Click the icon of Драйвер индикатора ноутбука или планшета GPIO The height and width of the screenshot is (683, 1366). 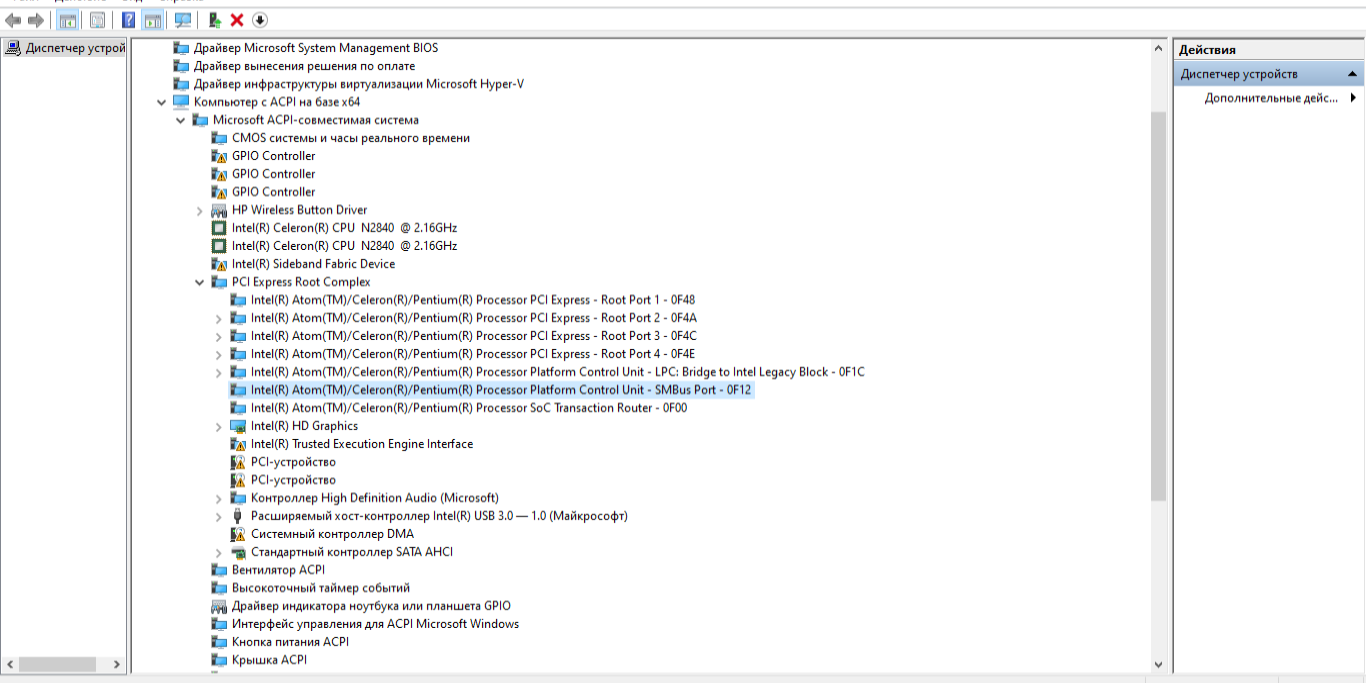tap(219, 606)
